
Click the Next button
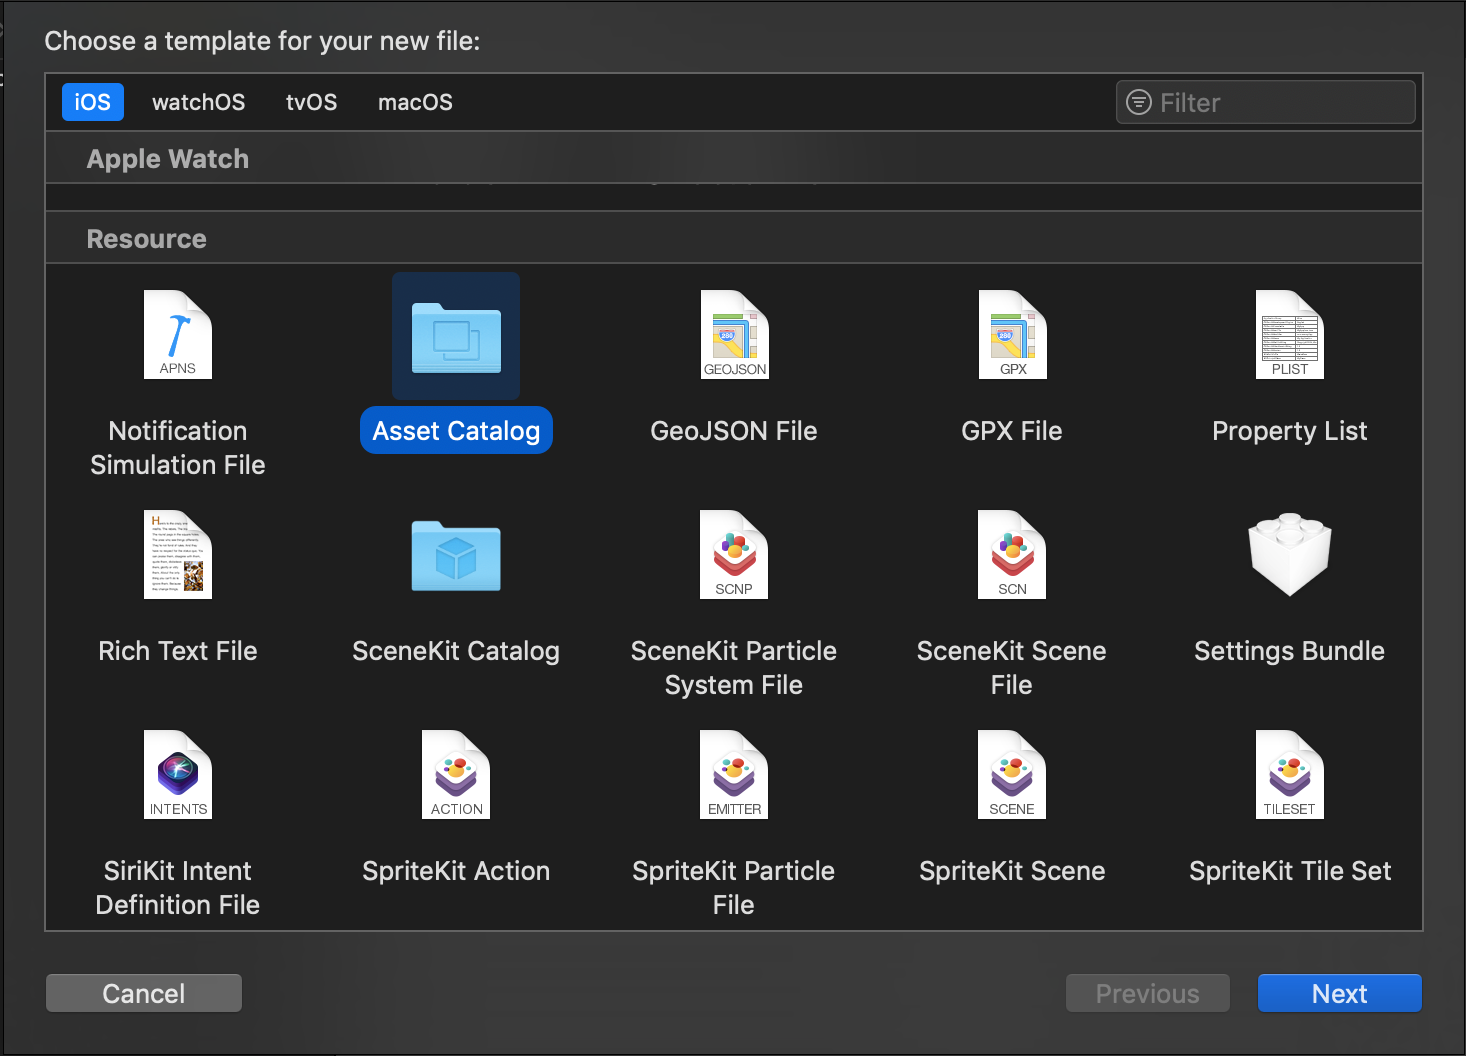pos(1339,993)
